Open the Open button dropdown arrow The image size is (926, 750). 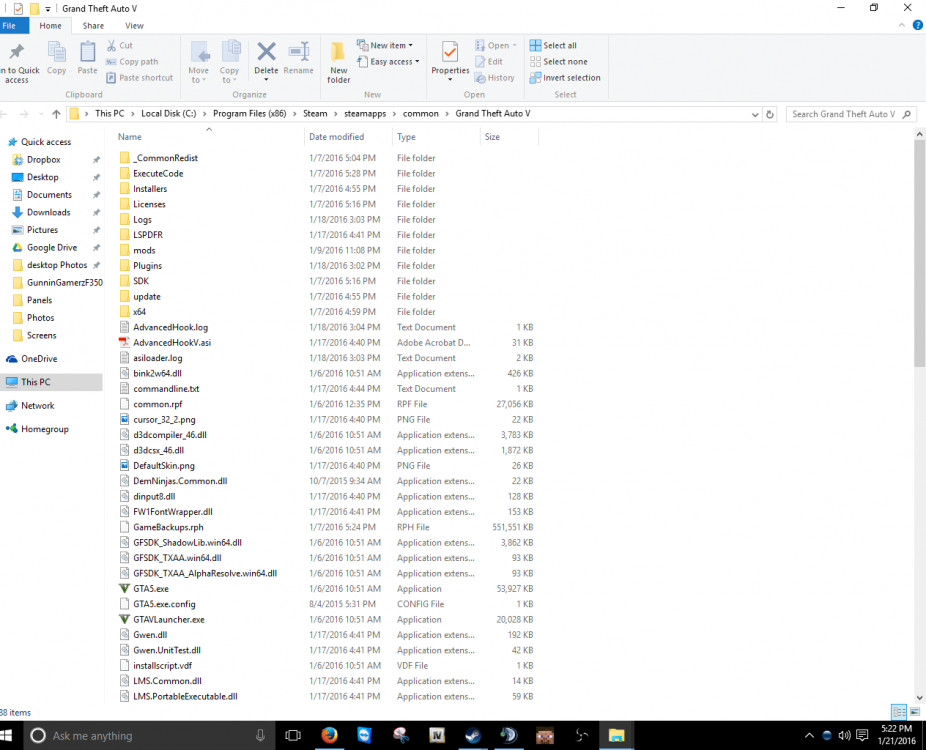click(514, 45)
